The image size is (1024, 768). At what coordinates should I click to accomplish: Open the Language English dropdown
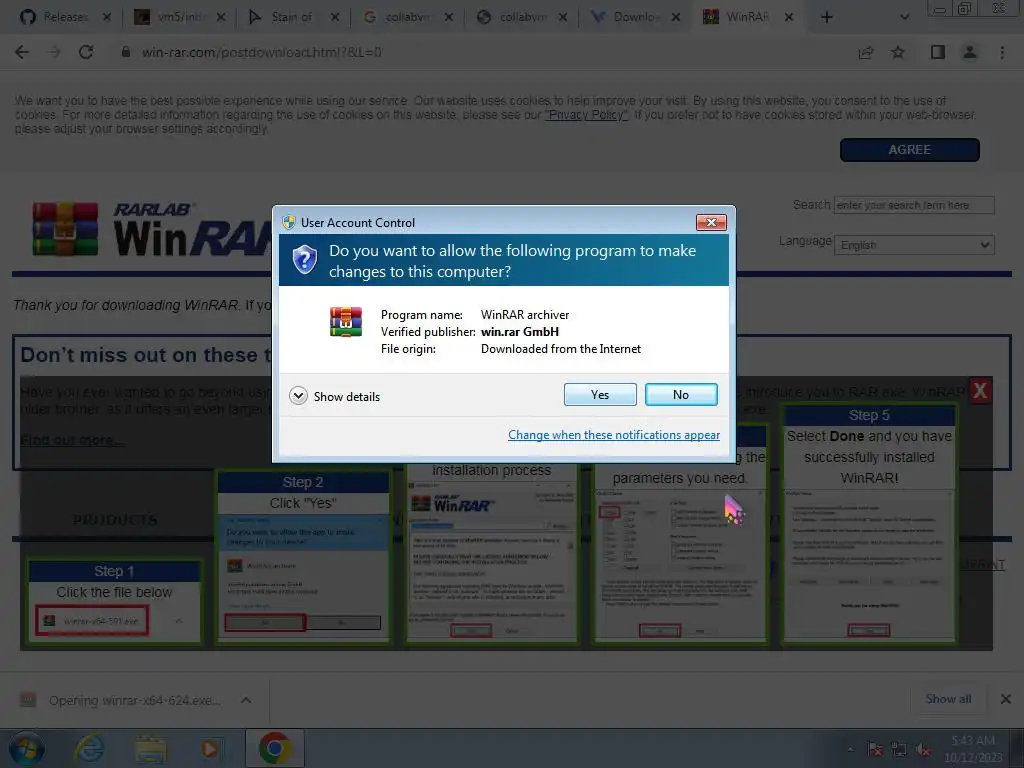914,245
